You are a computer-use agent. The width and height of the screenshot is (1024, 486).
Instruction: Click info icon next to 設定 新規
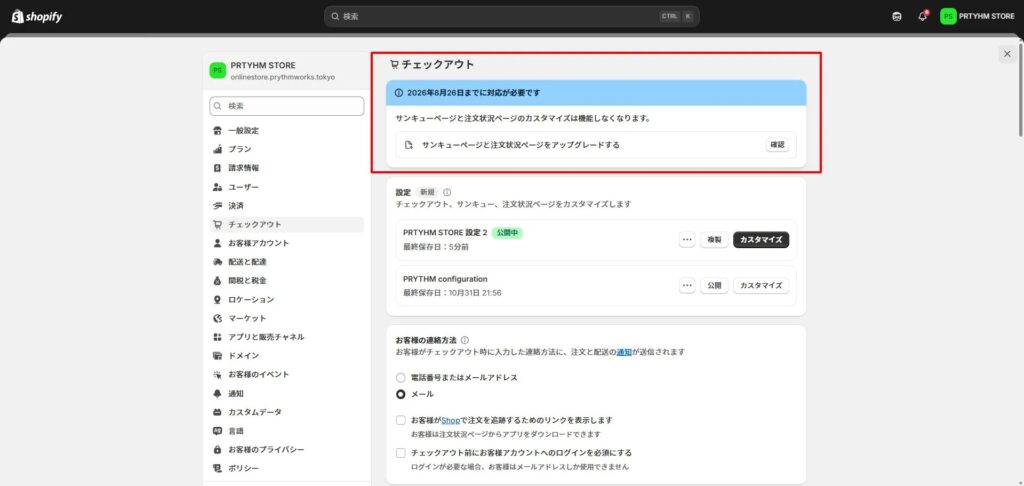point(447,193)
